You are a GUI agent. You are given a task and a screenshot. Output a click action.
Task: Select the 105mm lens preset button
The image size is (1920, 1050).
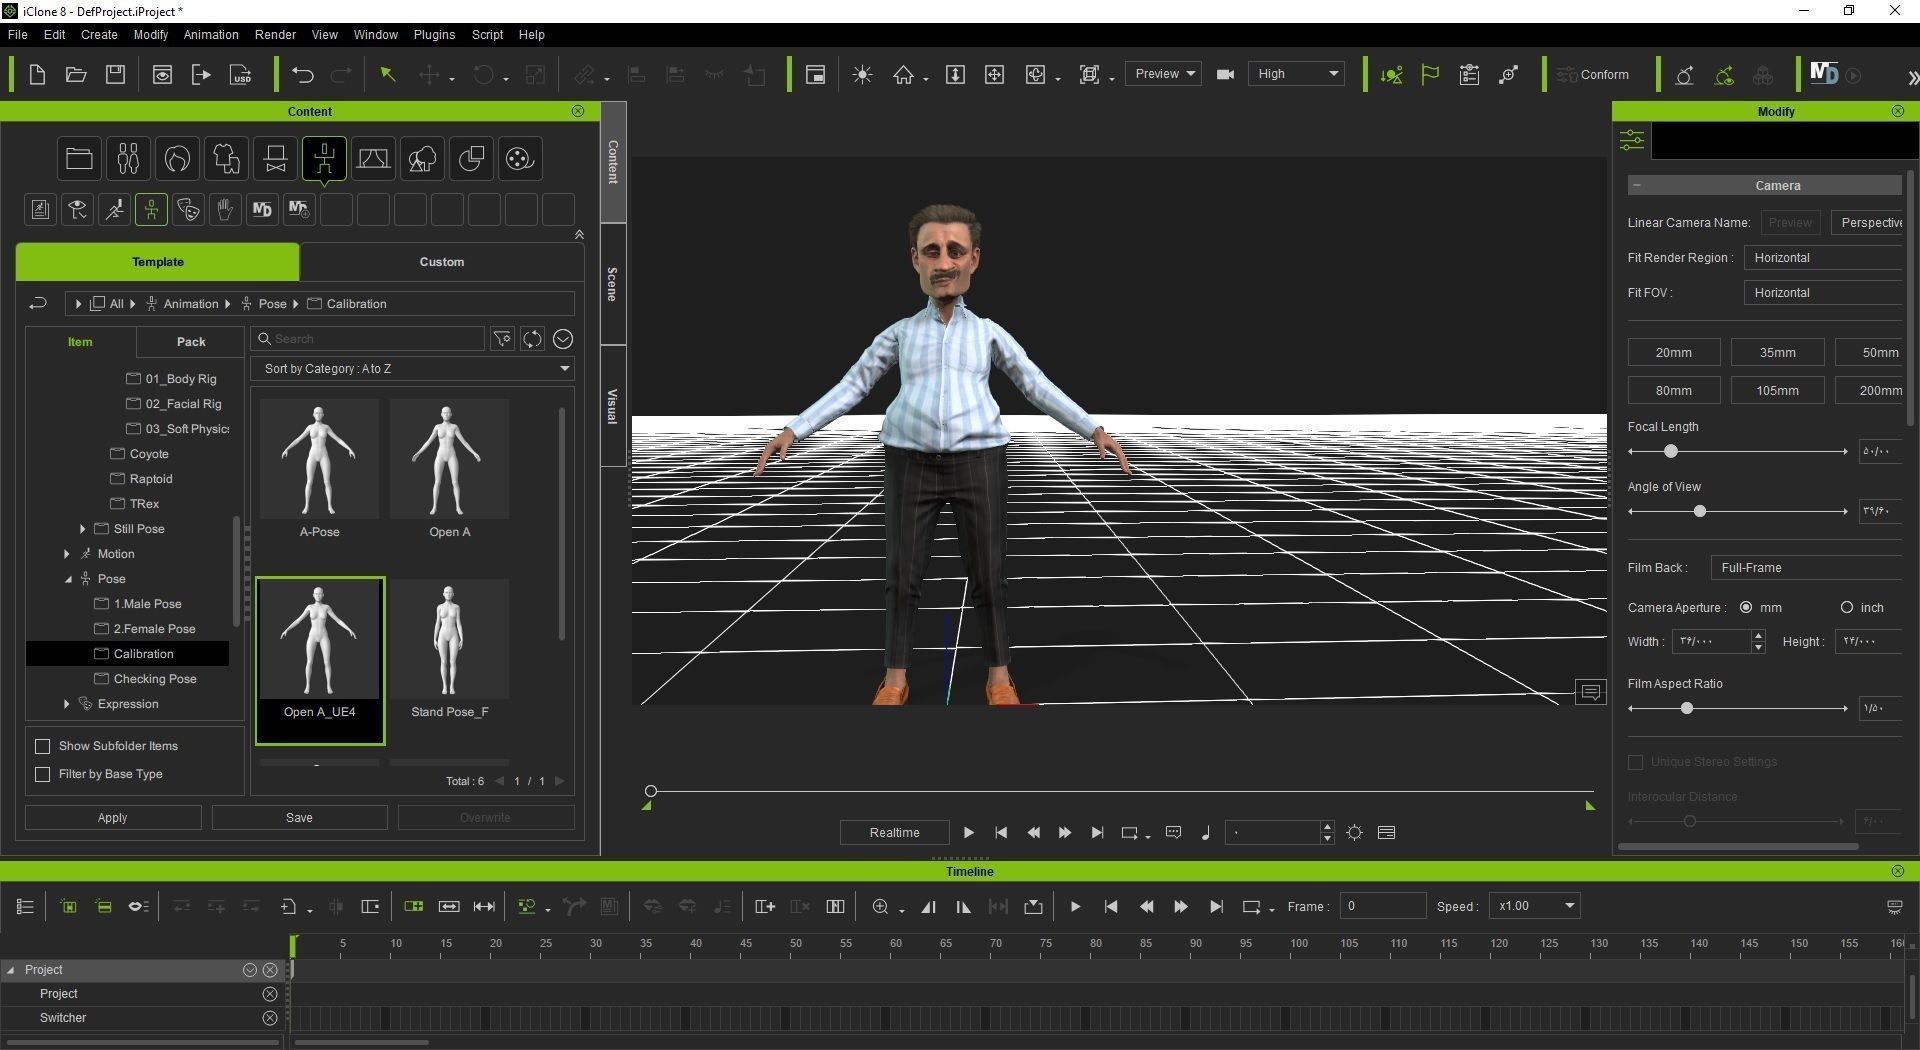pyautogui.click(x=1777, y=391)
